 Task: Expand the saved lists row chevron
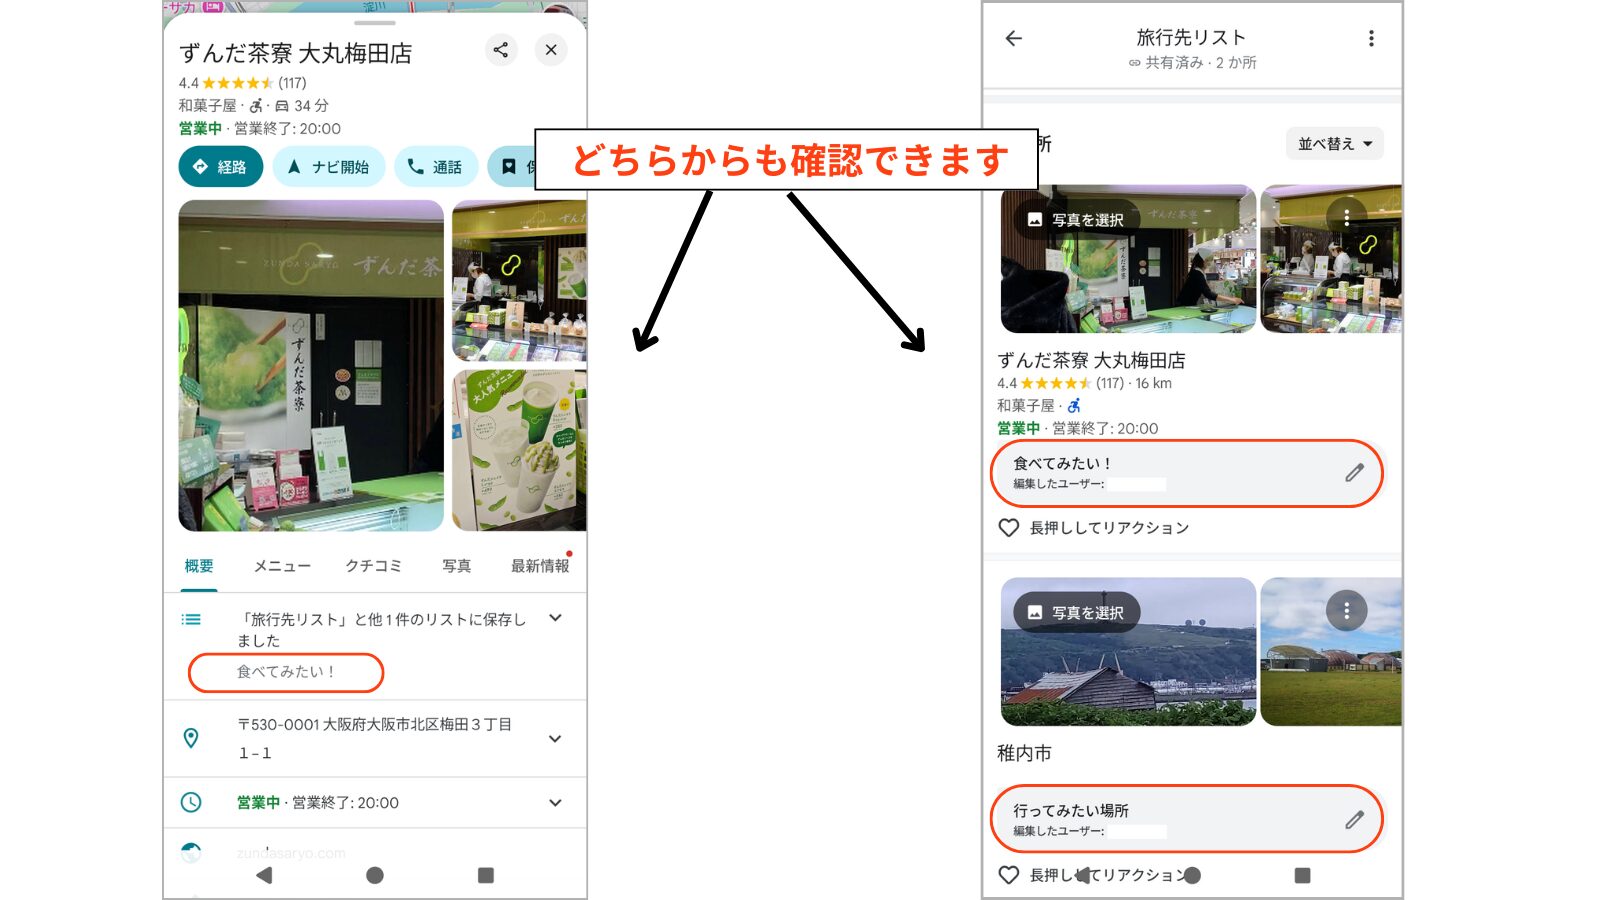[x=556, y=618]
